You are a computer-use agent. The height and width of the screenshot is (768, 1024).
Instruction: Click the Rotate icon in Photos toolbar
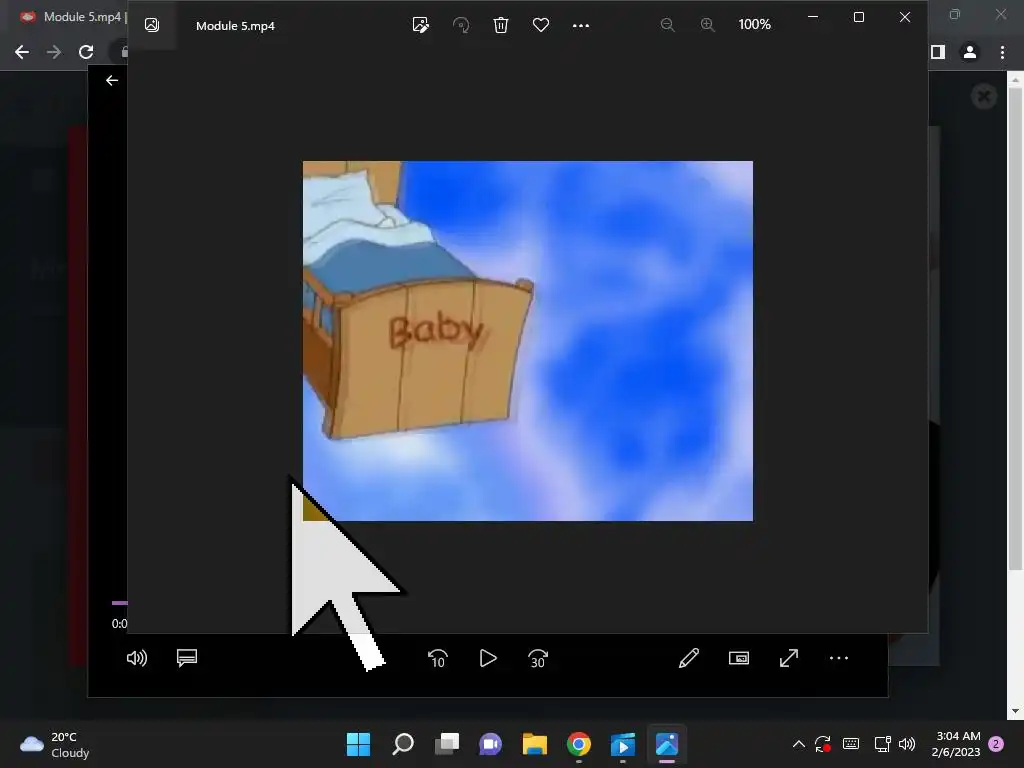(461, 25)
